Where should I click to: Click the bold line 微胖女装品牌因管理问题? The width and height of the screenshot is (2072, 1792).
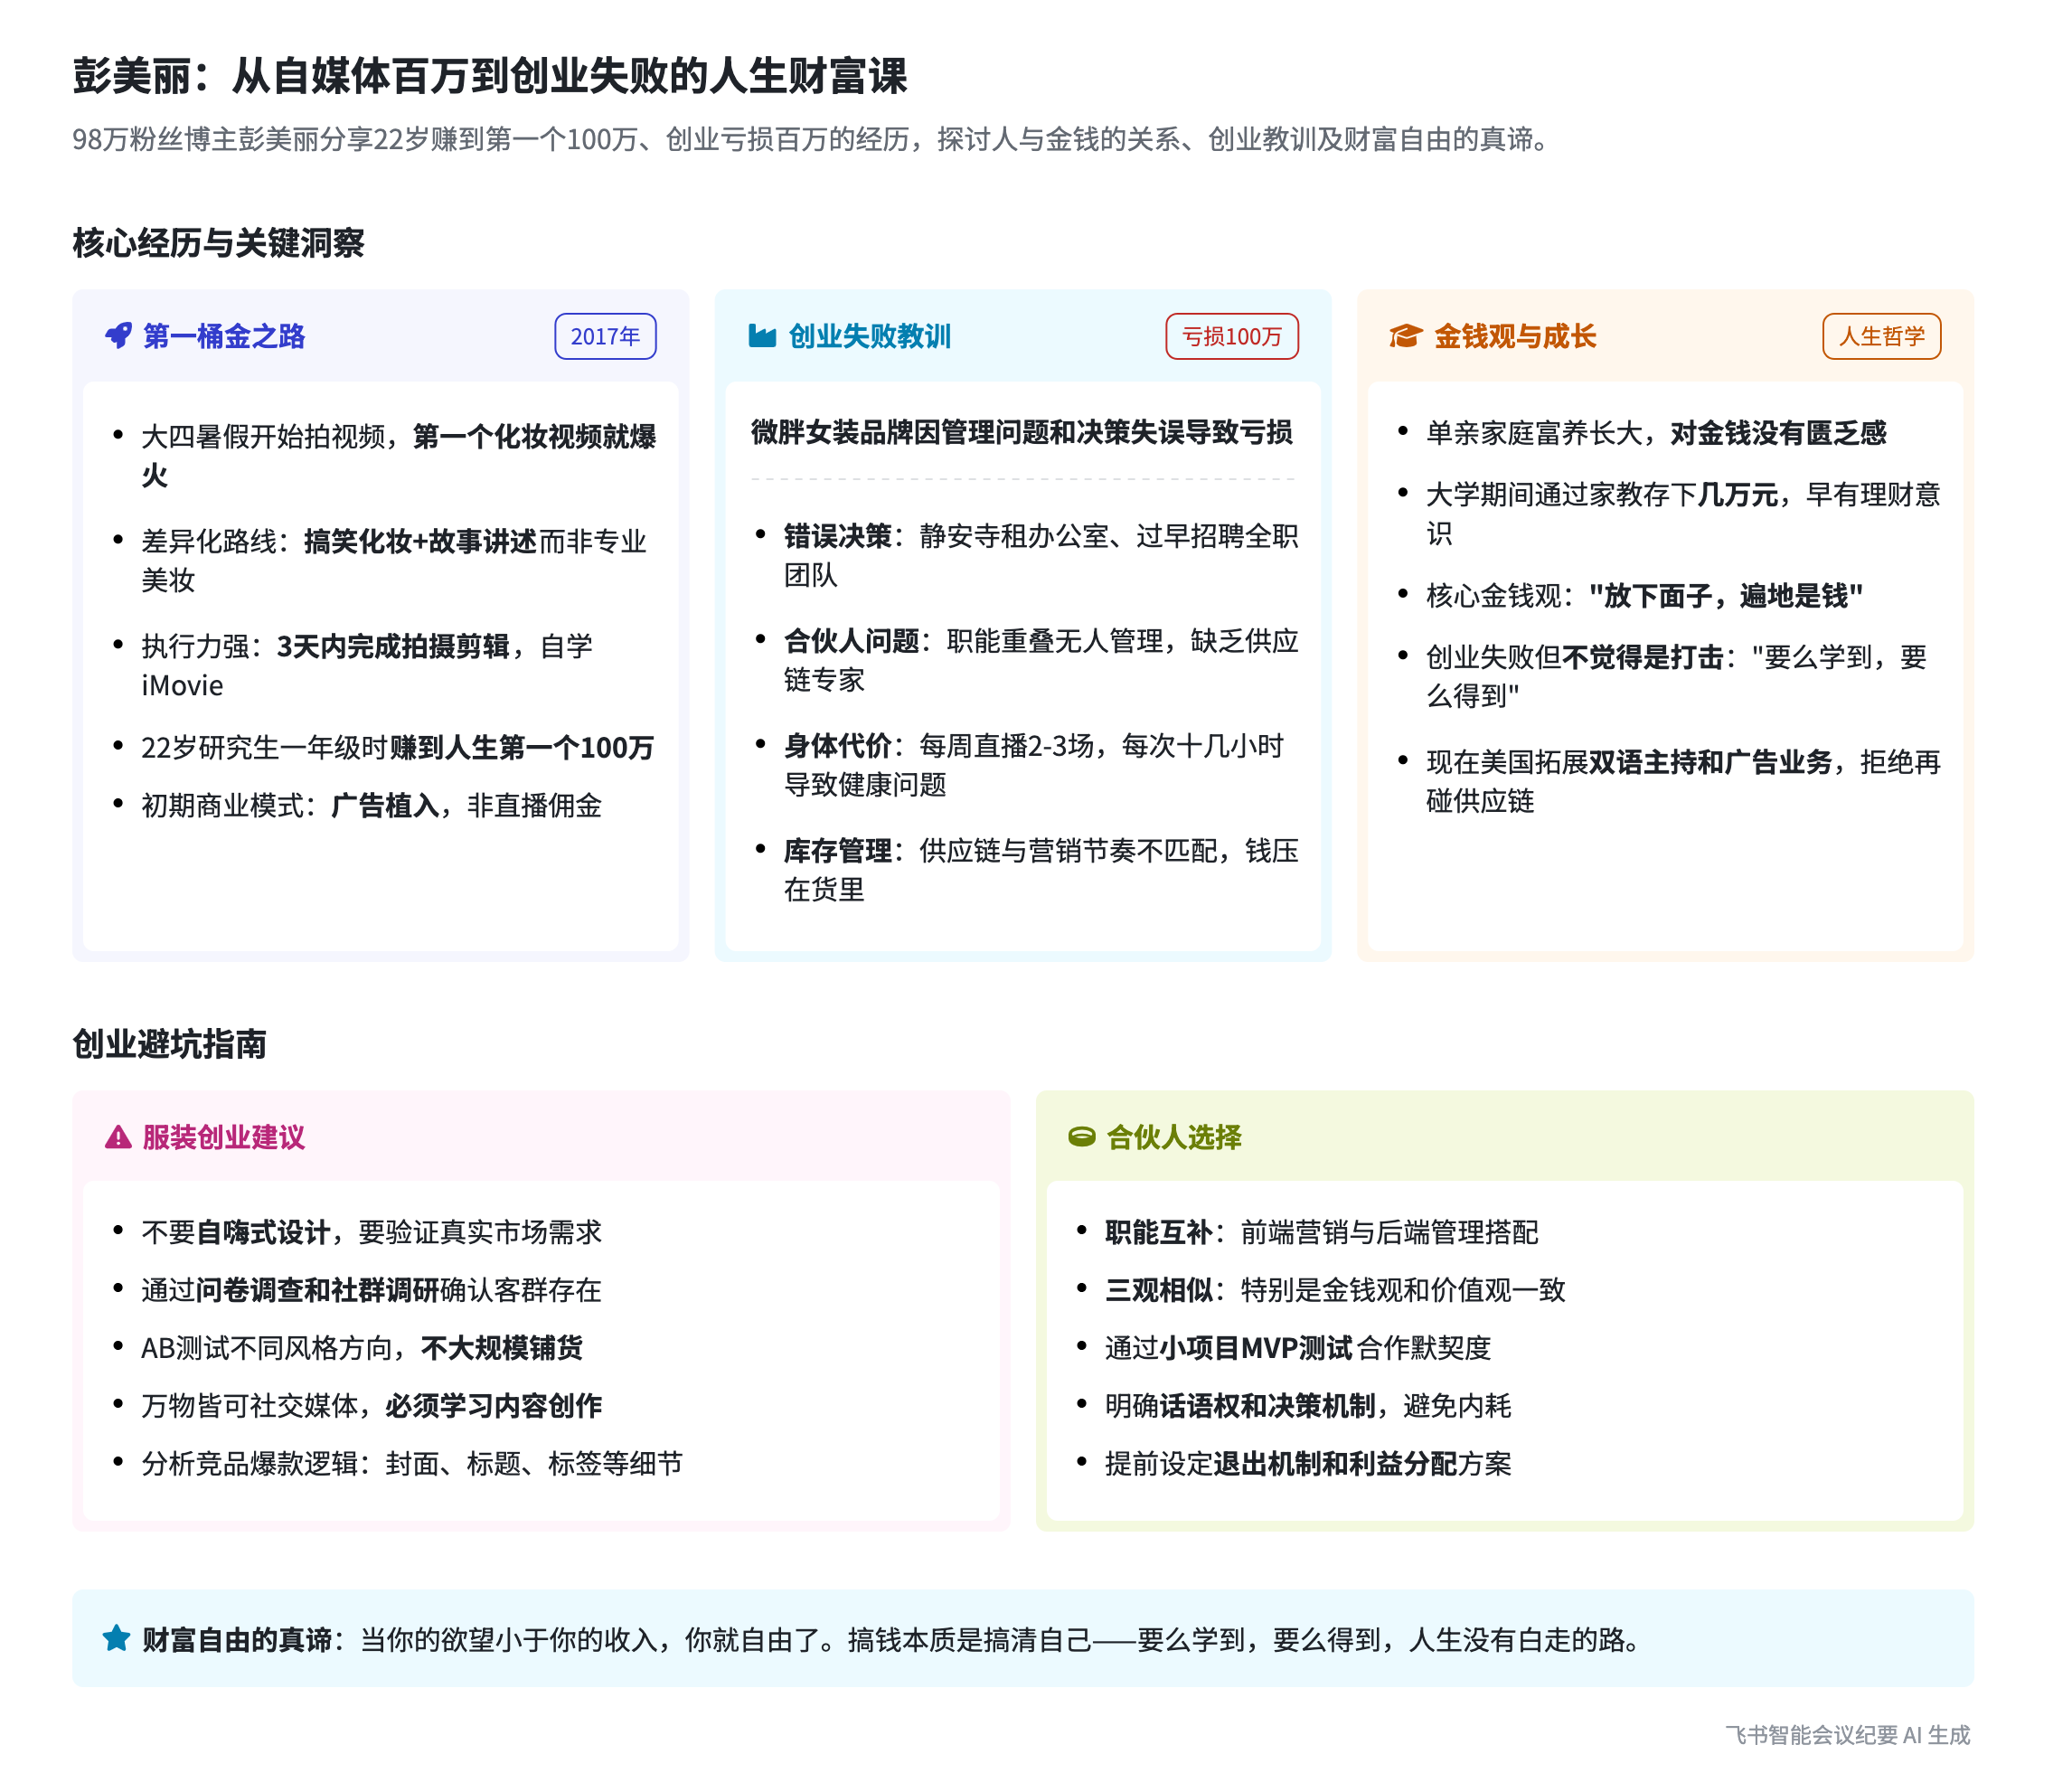tap(1021, 432)
